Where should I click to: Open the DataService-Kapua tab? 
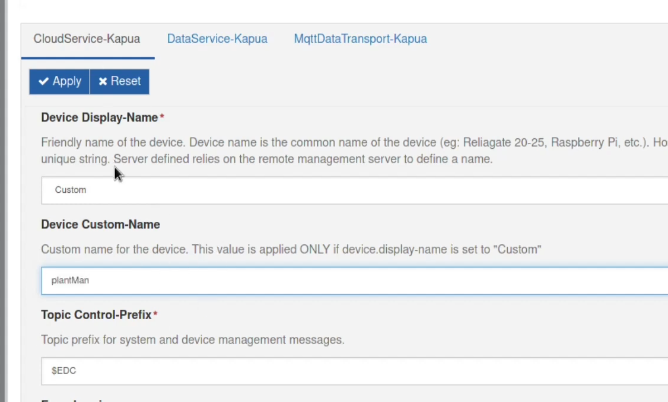pyautogui.click(x=217, y=39)
